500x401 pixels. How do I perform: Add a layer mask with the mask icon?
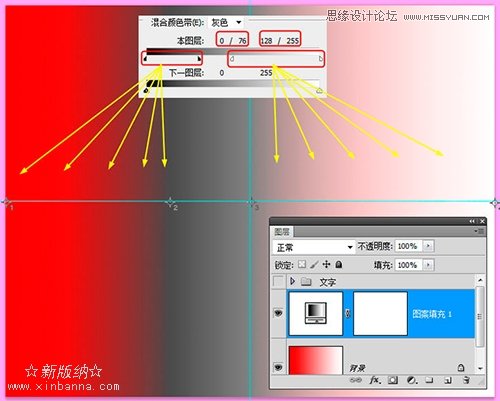click(x=393, y=380)
